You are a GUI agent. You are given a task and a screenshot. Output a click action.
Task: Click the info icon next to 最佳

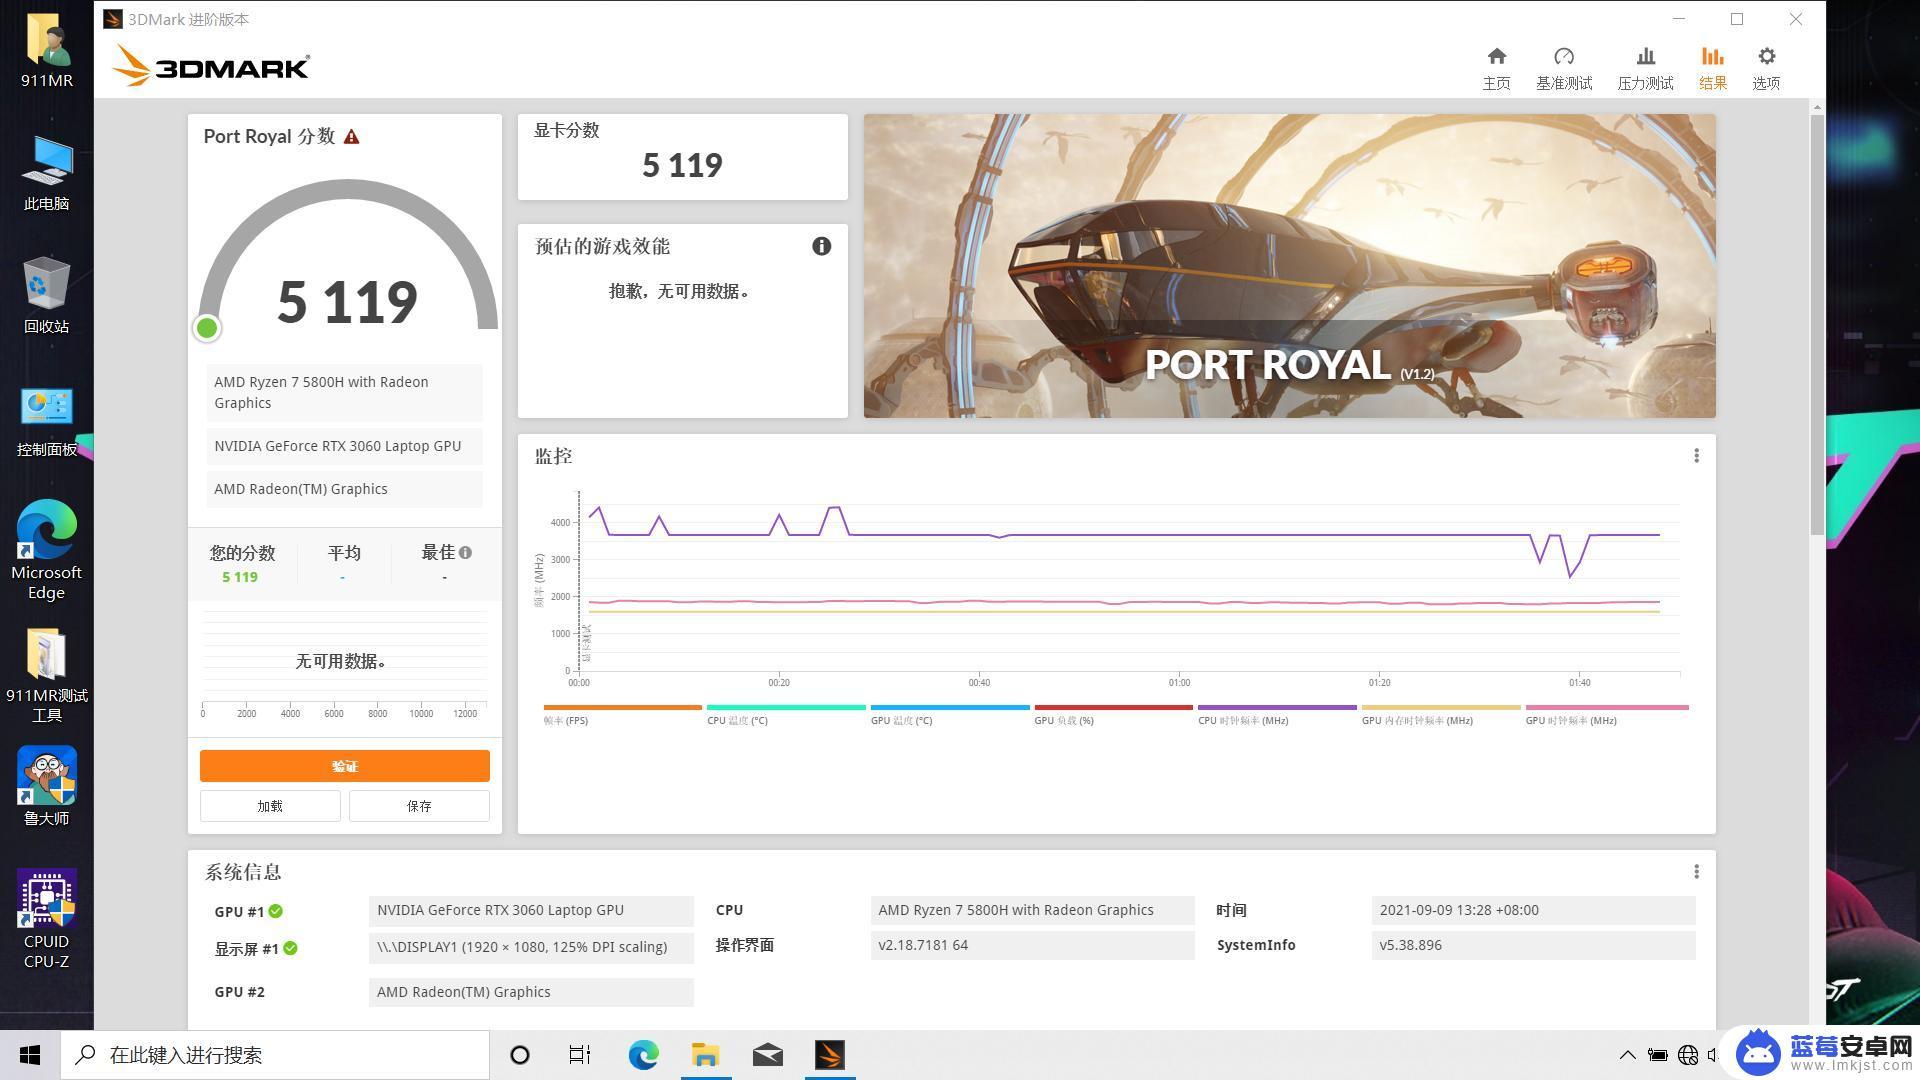[x=466, y=552]
